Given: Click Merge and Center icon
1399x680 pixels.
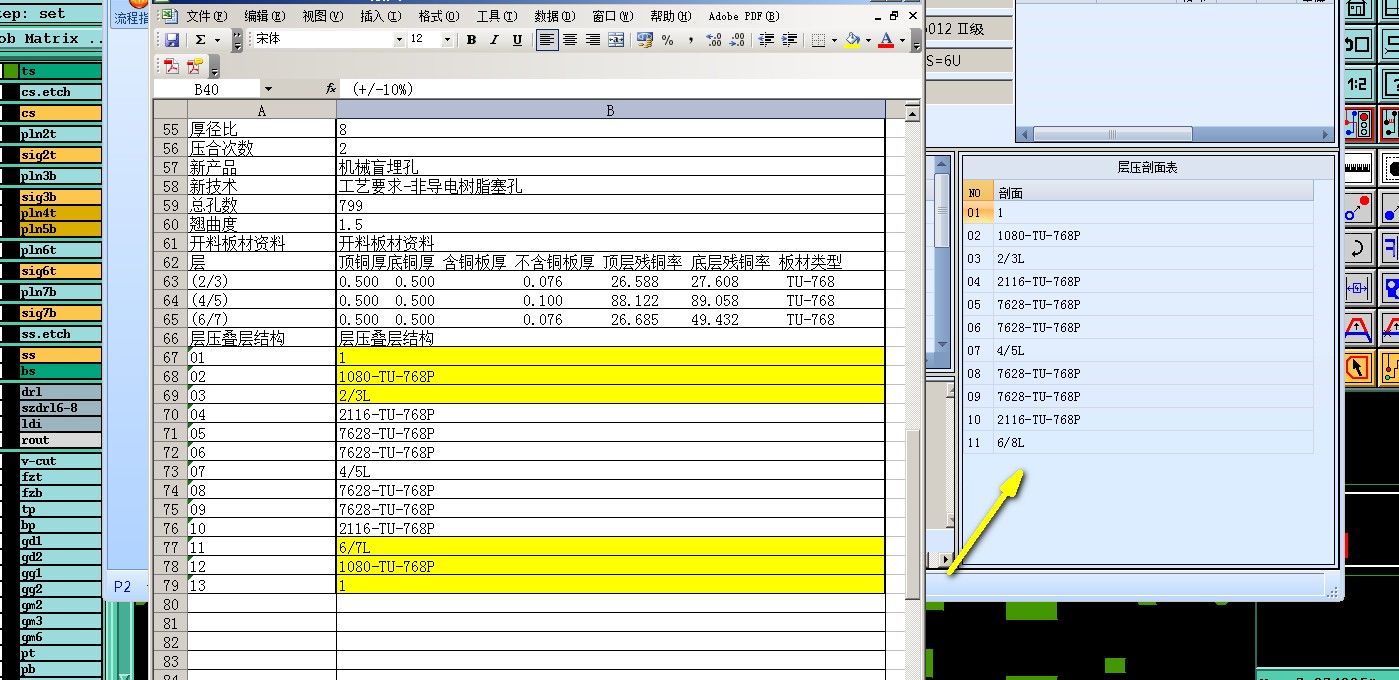Looking at the screenshot, I should (x=616, y=40).
